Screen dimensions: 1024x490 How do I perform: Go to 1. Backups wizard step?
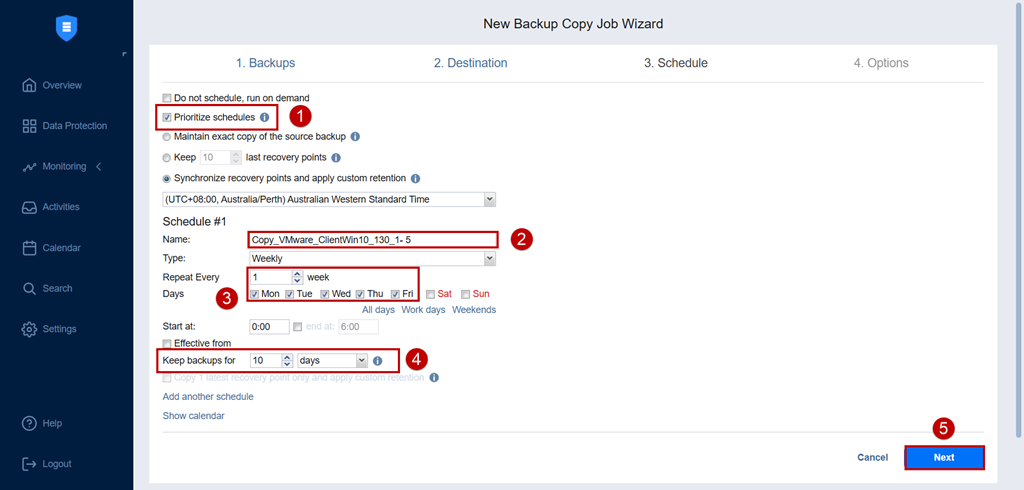click(x=265, y=63)
